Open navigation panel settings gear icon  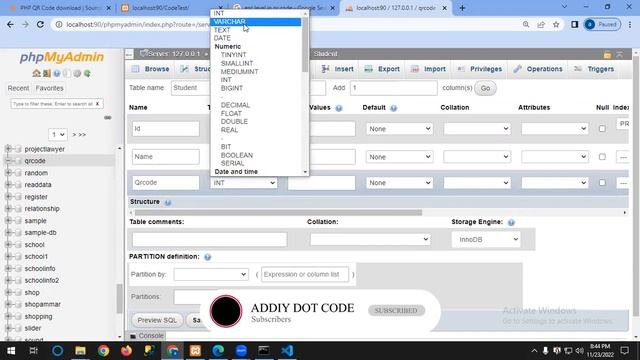click(x=77, y=73)
